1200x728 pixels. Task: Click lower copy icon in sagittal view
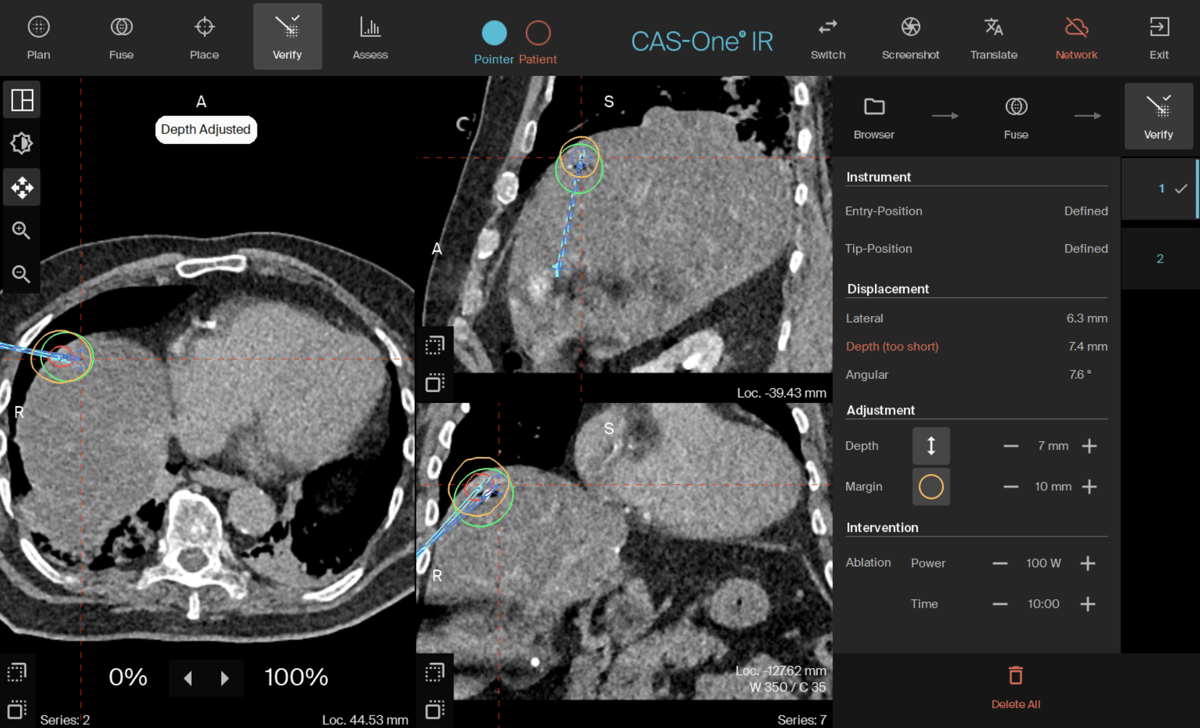pyautogui.click(x=435, y=383)
